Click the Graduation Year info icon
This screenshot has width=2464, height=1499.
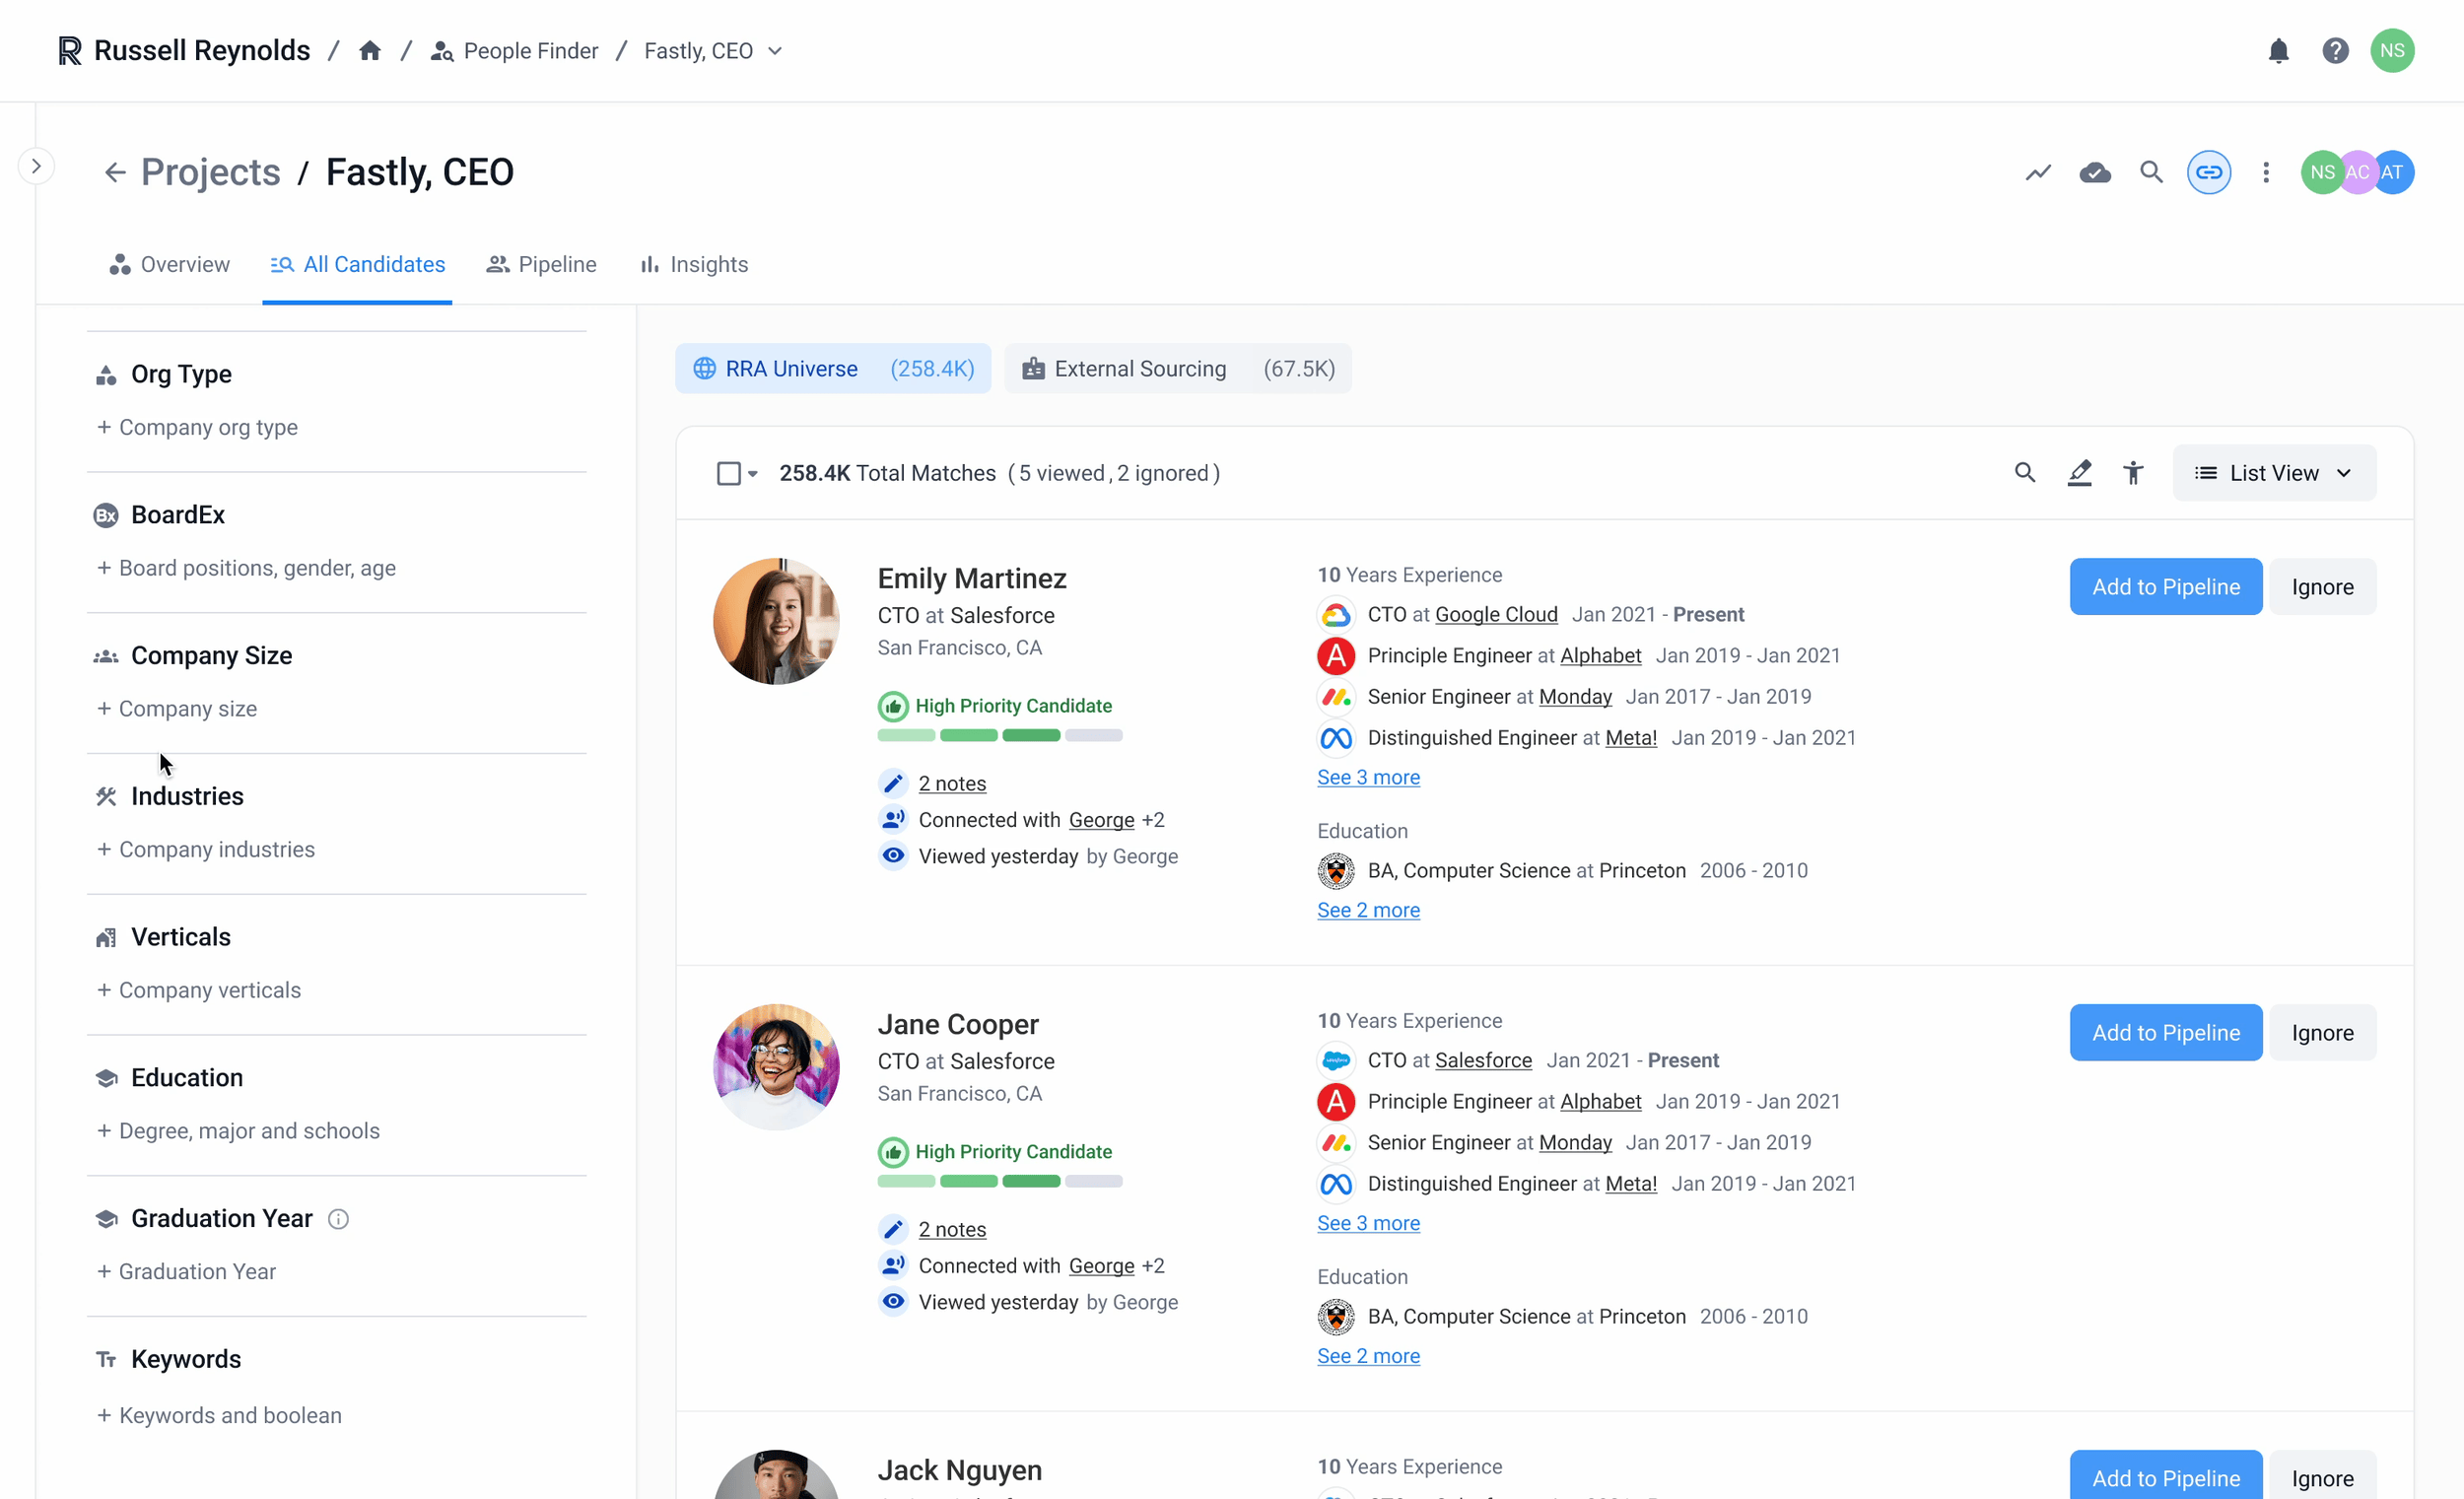338,1218
